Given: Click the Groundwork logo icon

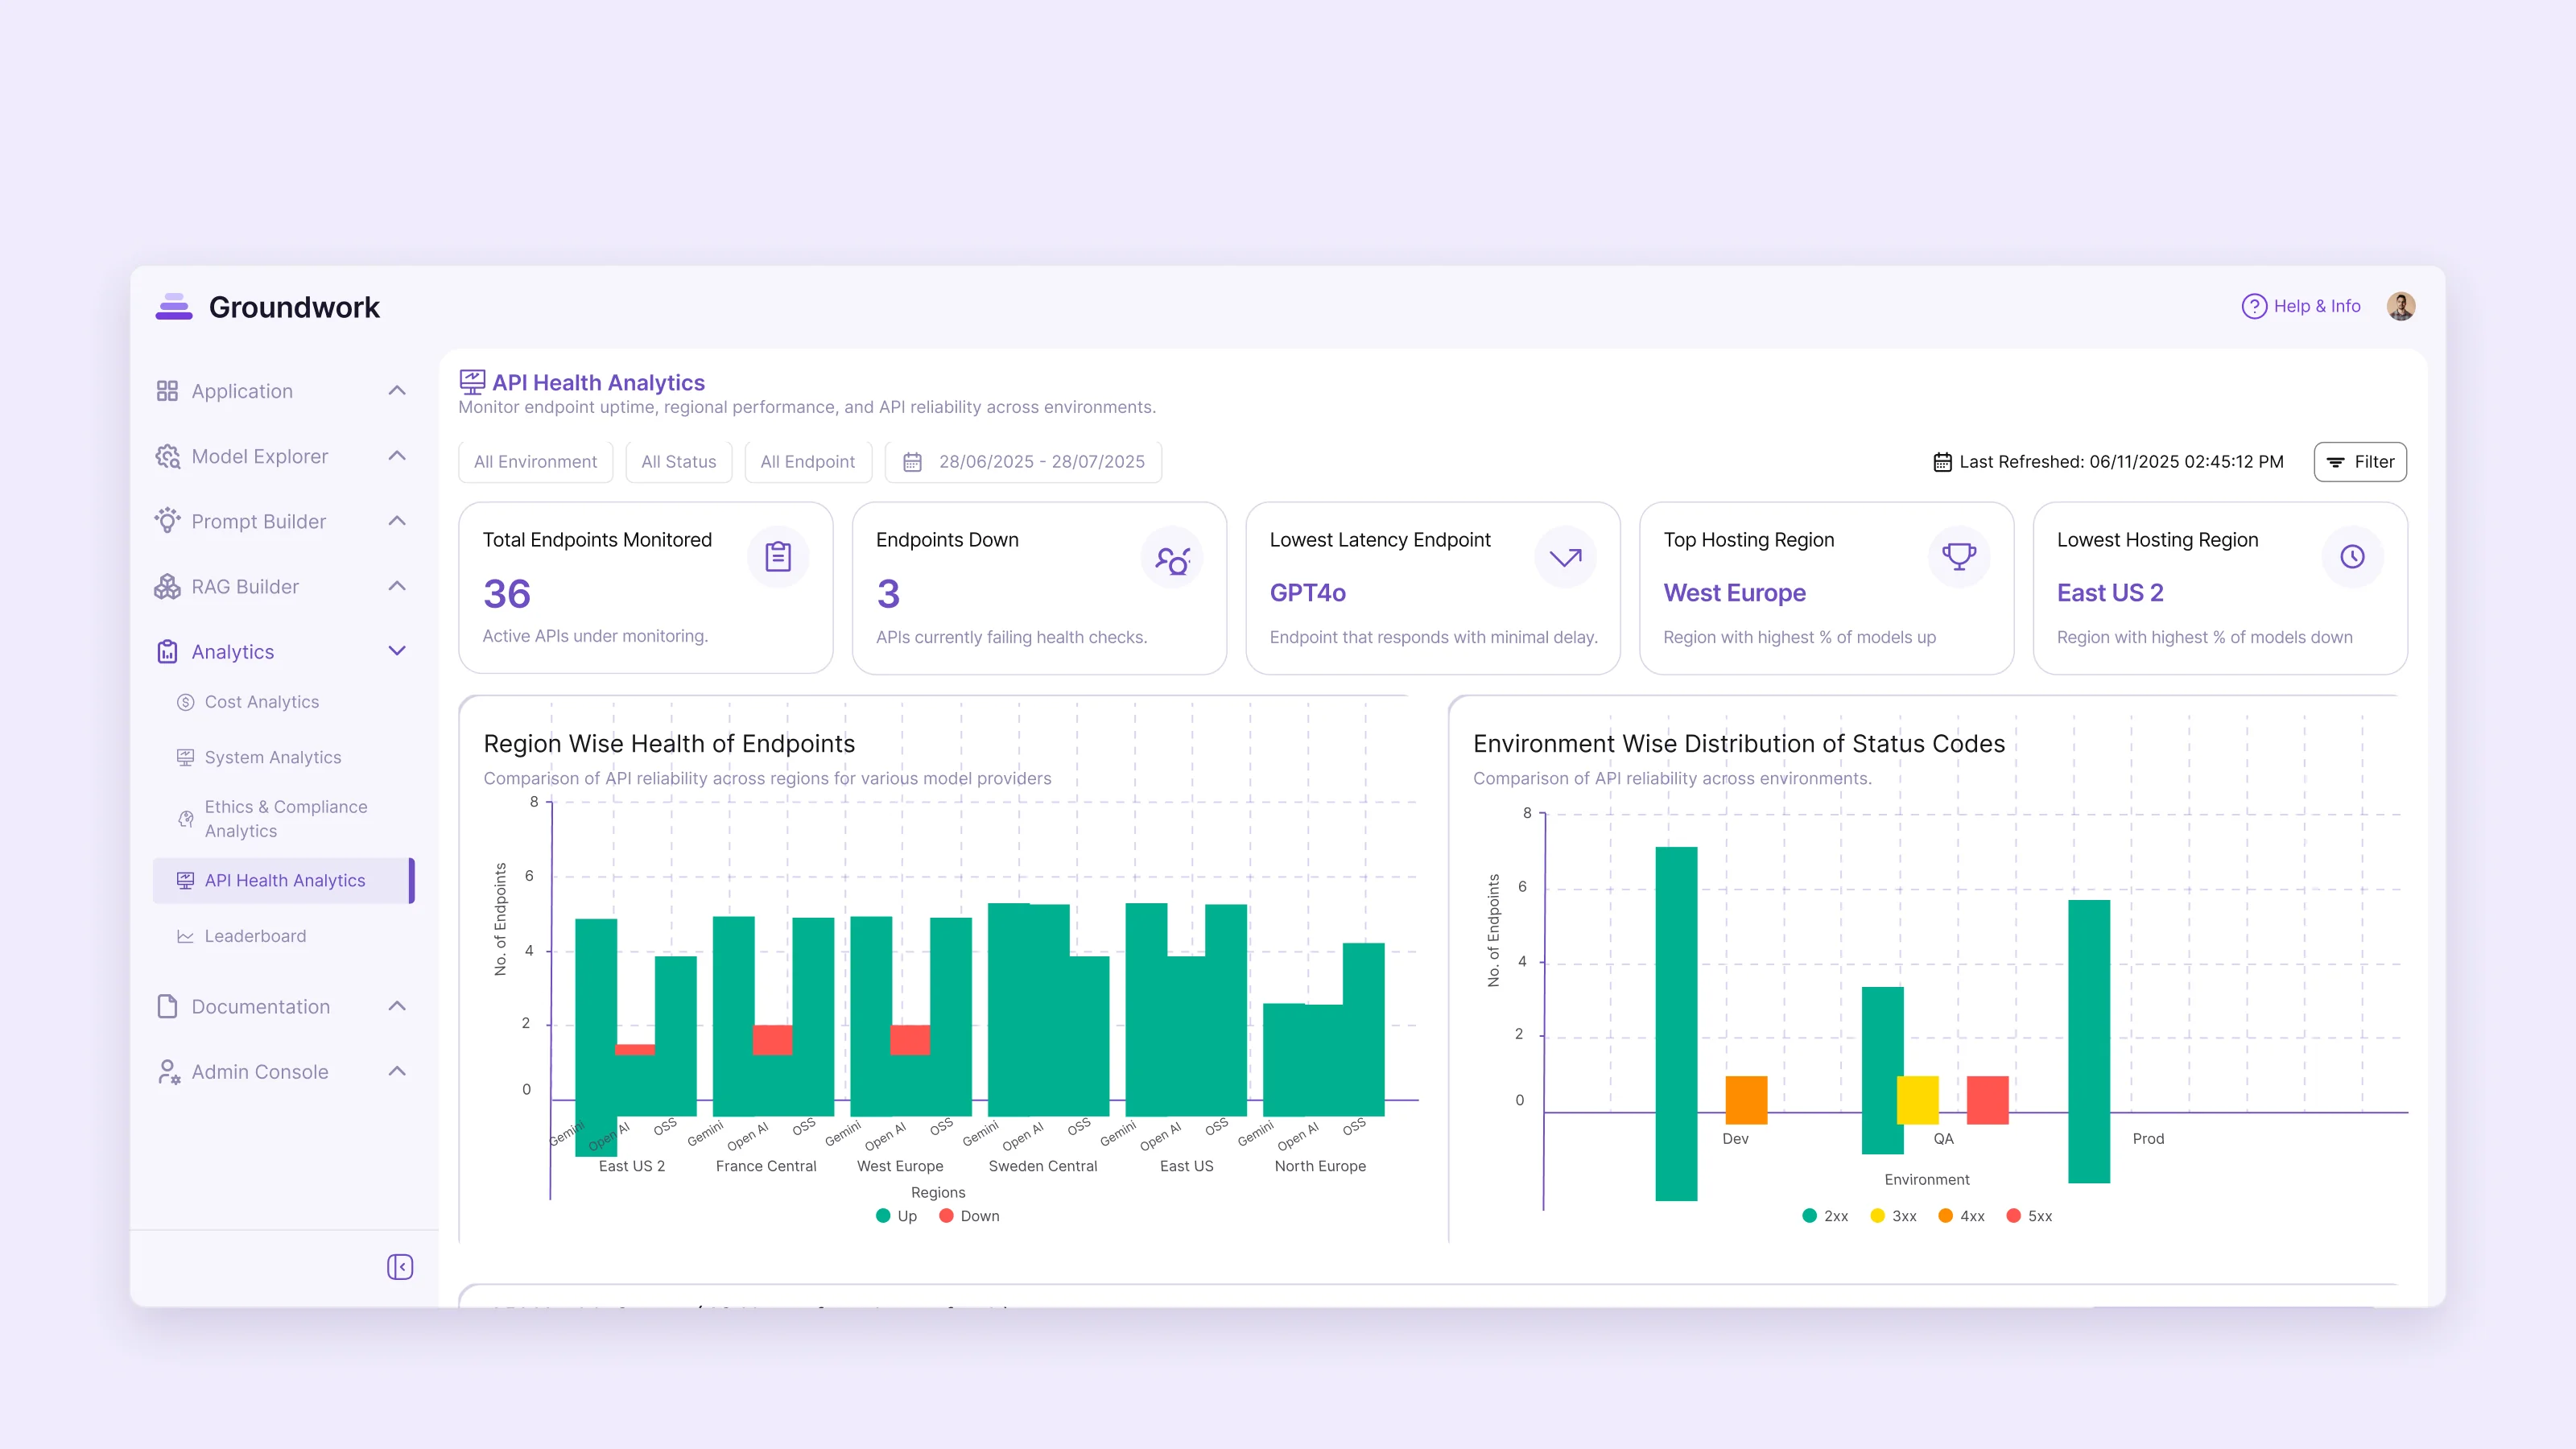Looking at the screenshot, I should tap(174, 306).
